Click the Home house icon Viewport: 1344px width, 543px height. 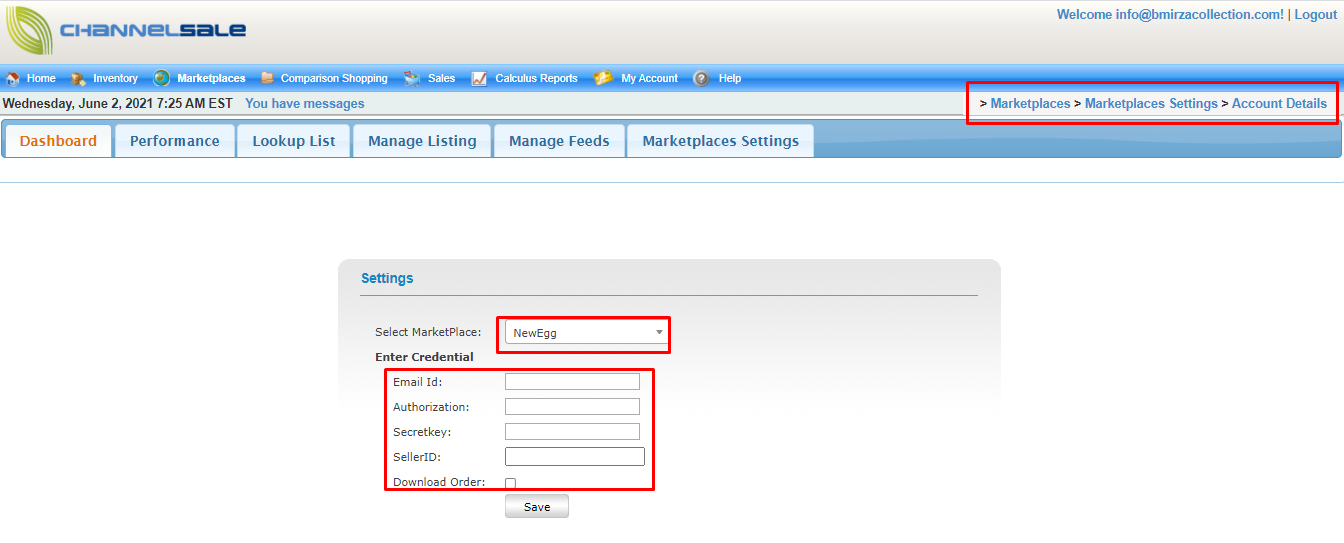[x=13, y=78]
